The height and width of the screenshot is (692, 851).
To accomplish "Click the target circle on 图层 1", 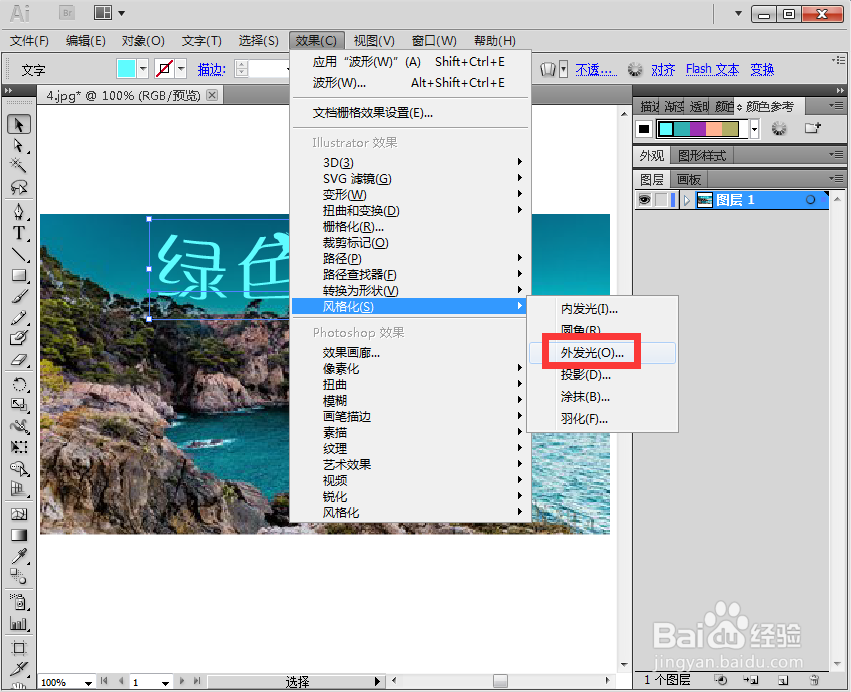I will 810,199.
